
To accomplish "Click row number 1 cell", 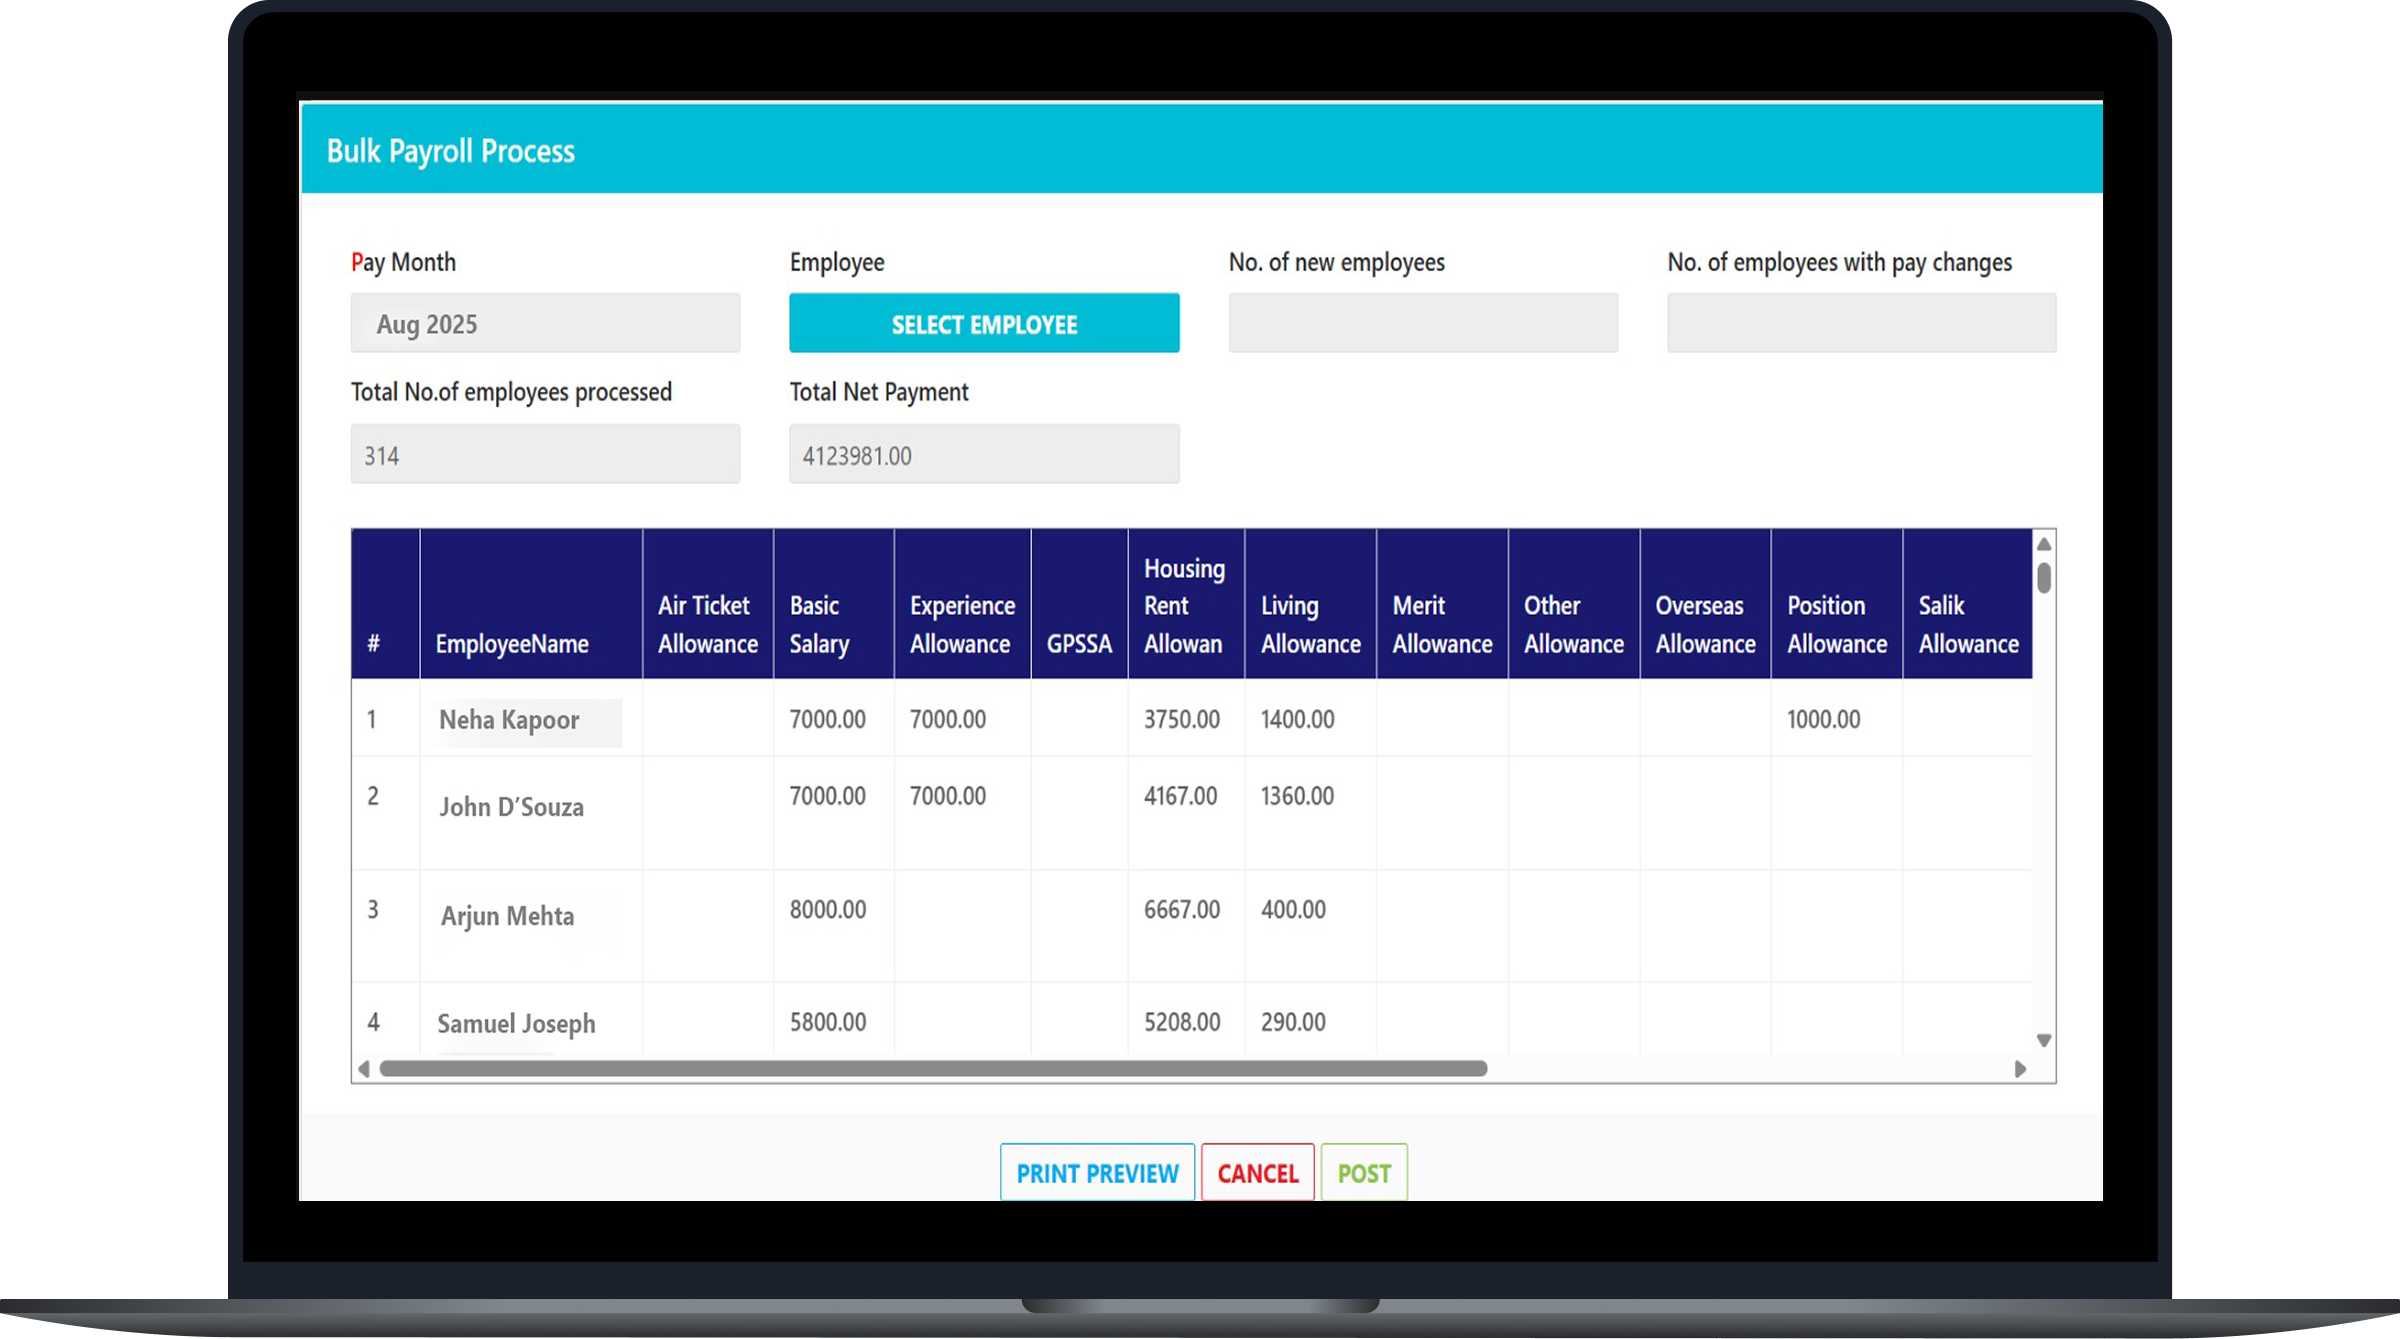I will [386, 718].
